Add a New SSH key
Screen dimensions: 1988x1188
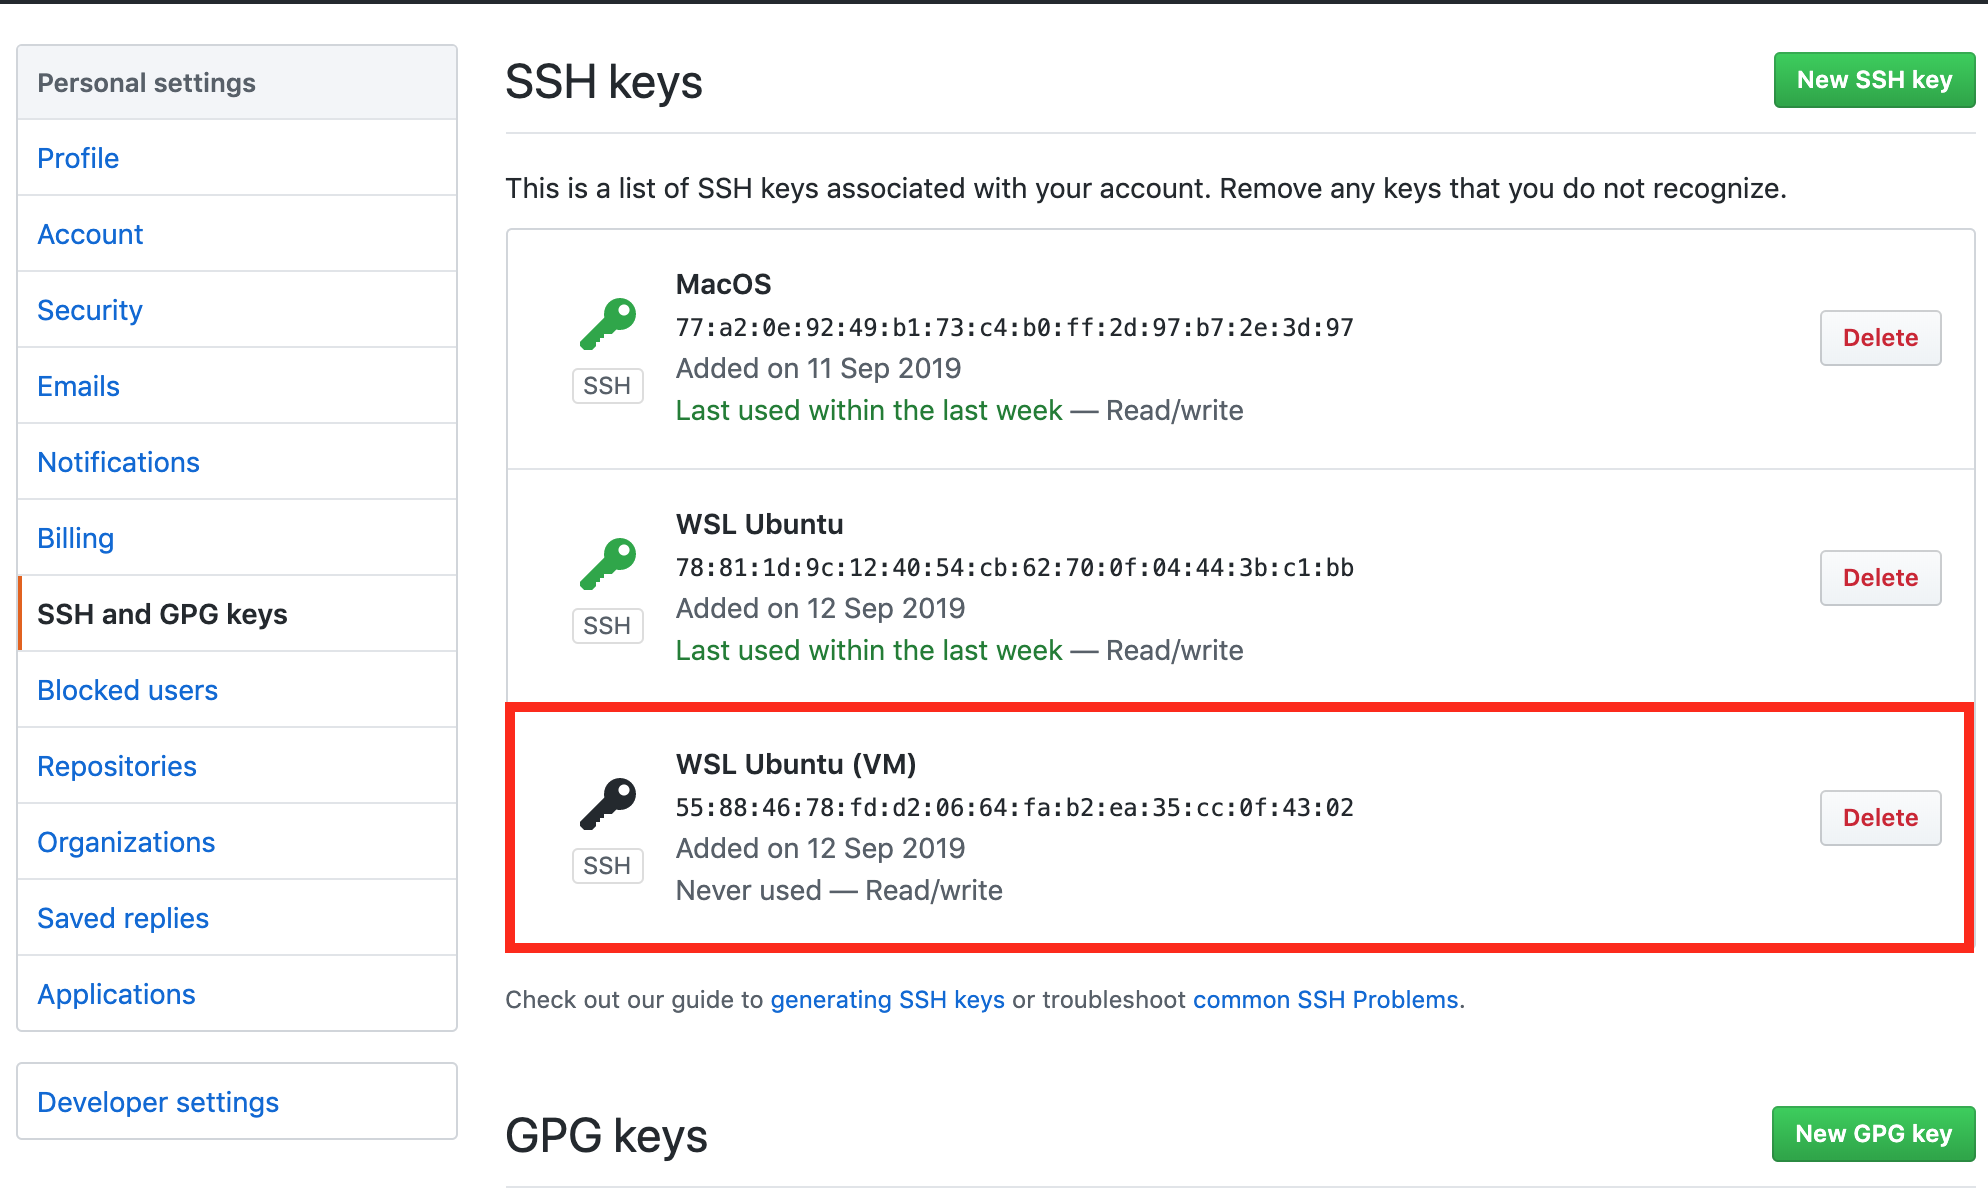[1873, 79]
